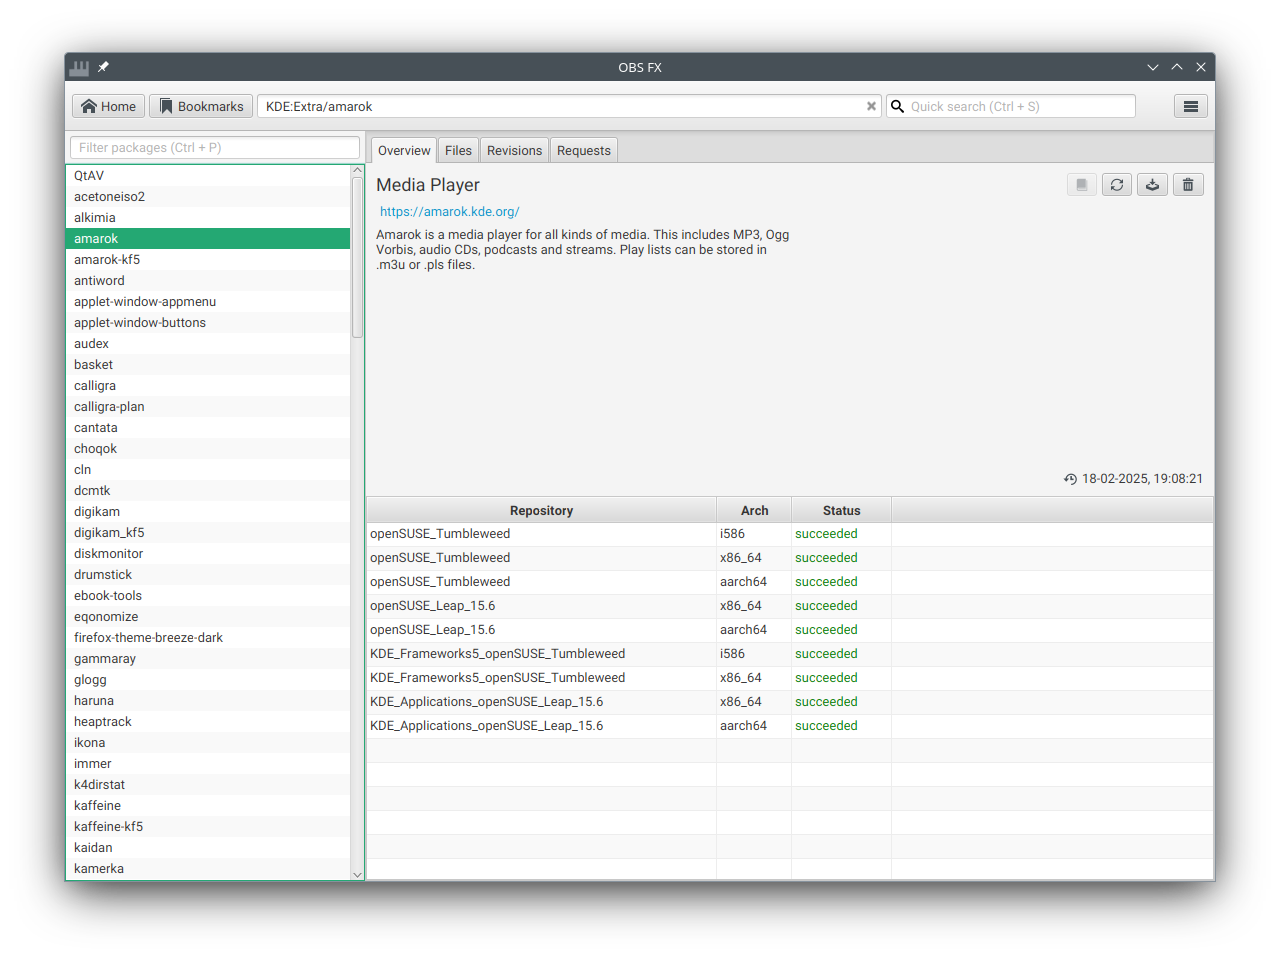Select cantata in the package list
This screenshot has width=1280, height=958.
coord(208,428)
